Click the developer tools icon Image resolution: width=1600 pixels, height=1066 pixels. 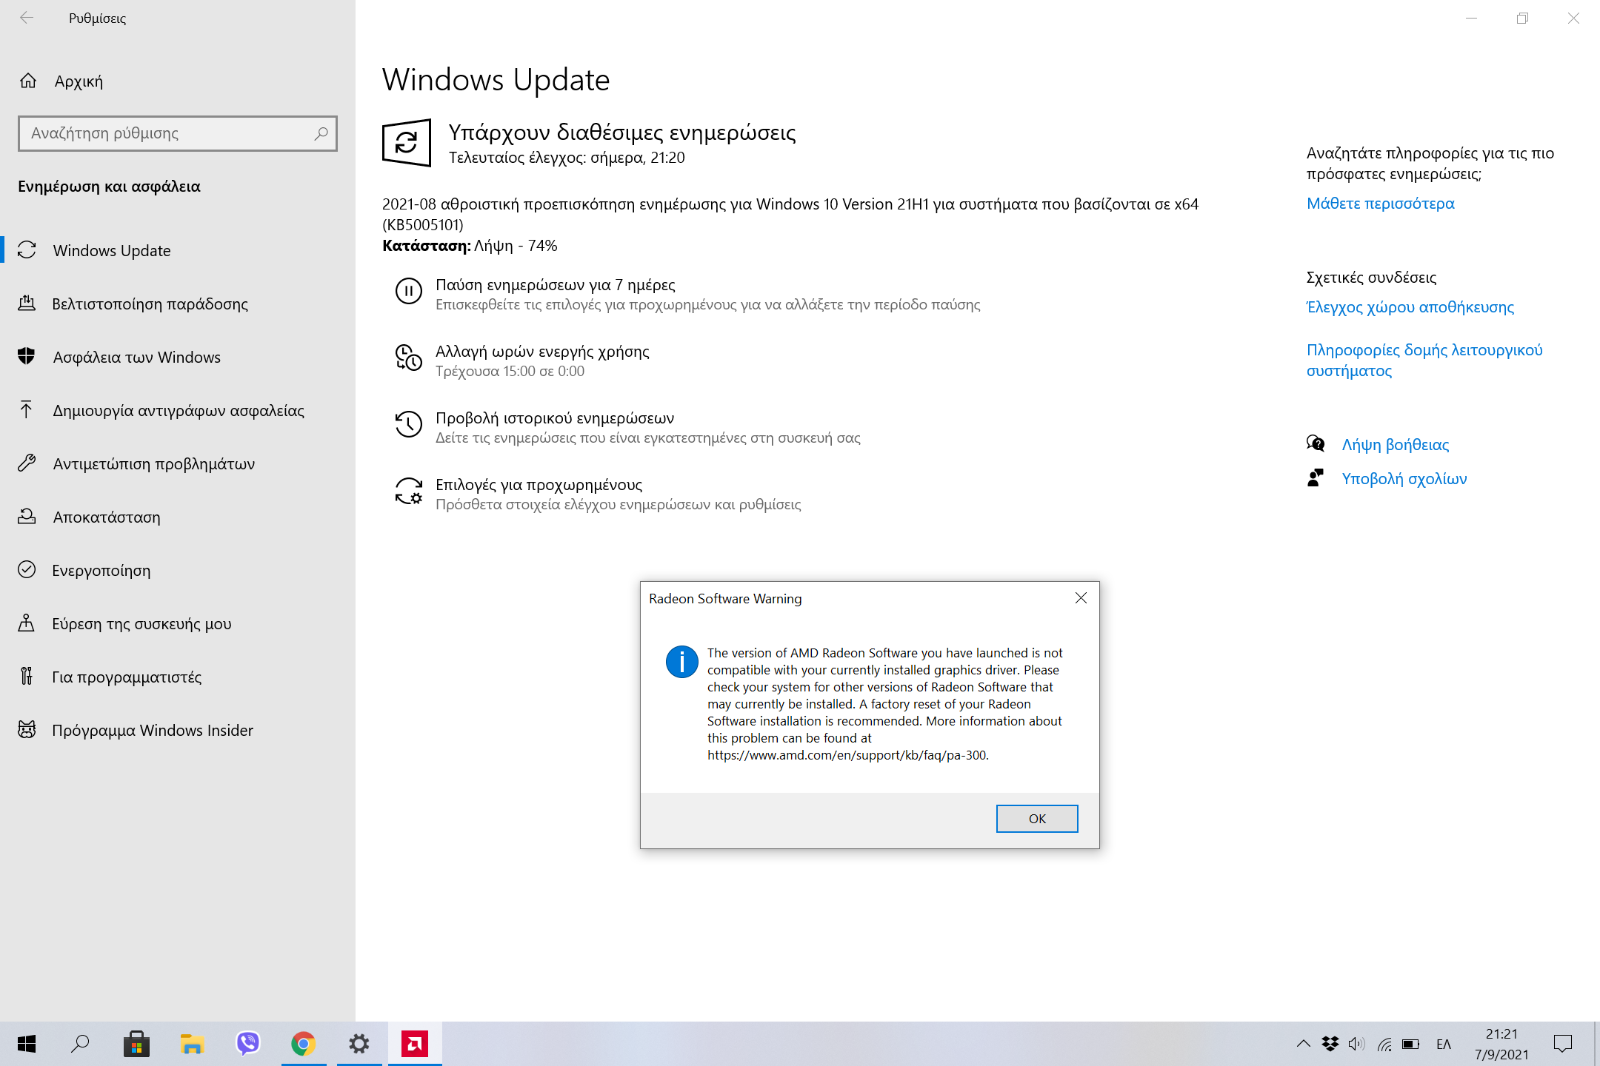click(27, 676)
